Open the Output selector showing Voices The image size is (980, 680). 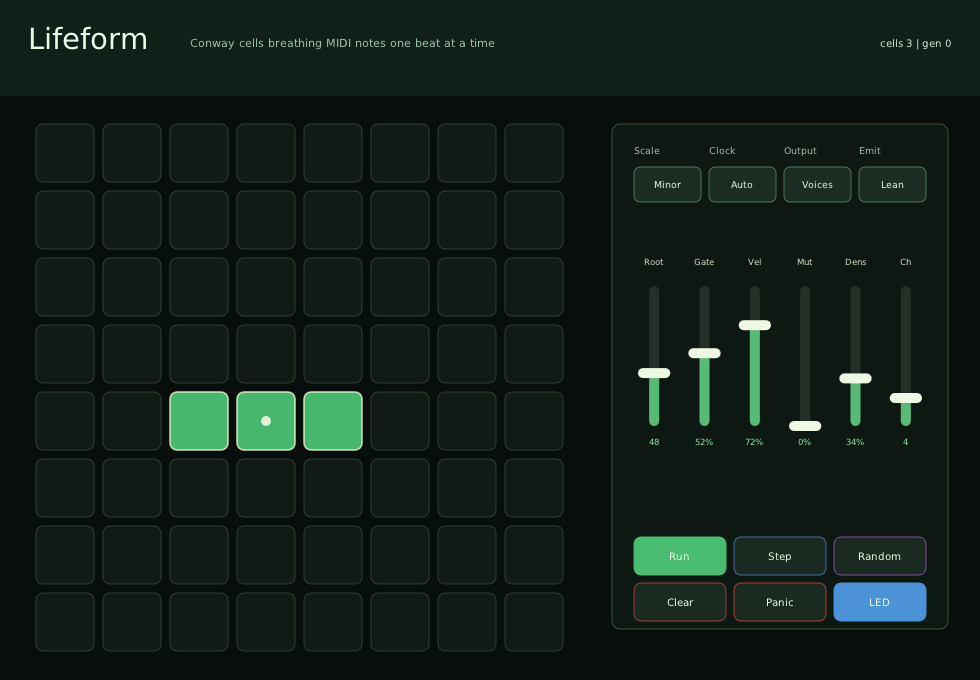(817, 184)
